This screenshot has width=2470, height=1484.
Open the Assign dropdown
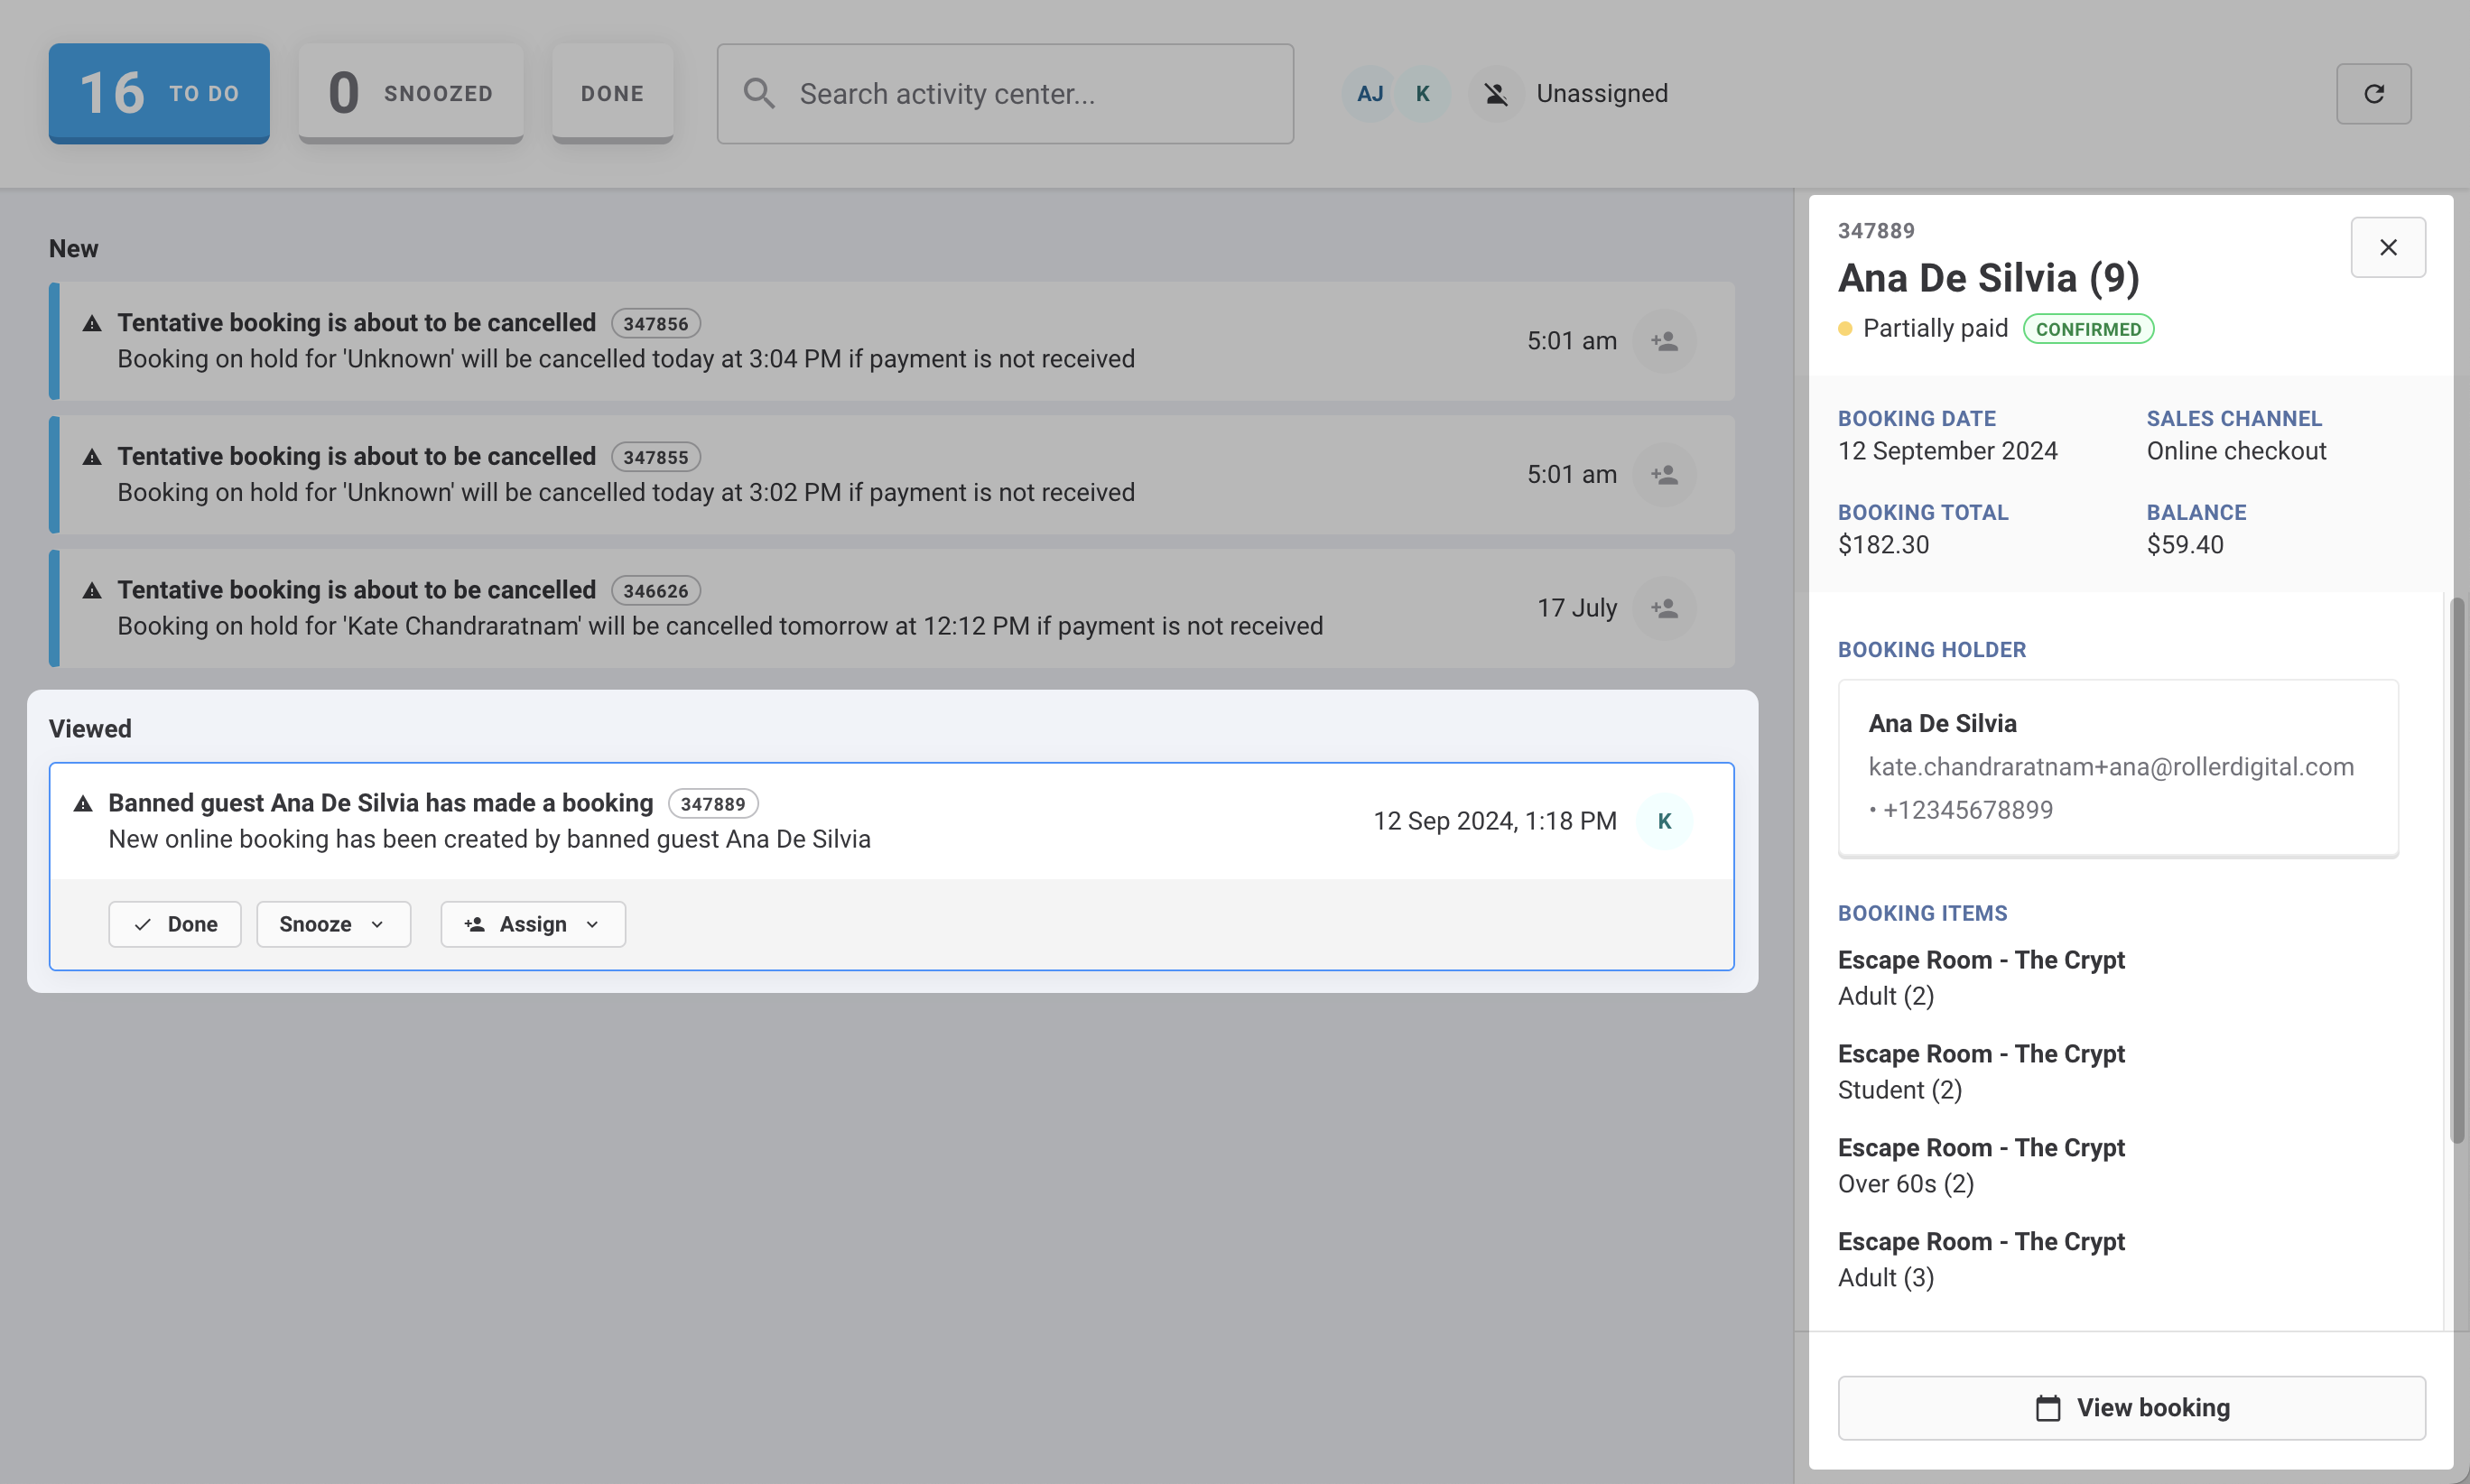pyautogui.click(x=533, y=924)
